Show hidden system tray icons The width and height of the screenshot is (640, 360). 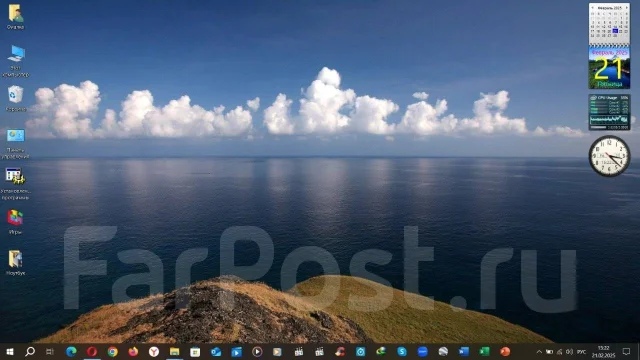tap(539, 352)
